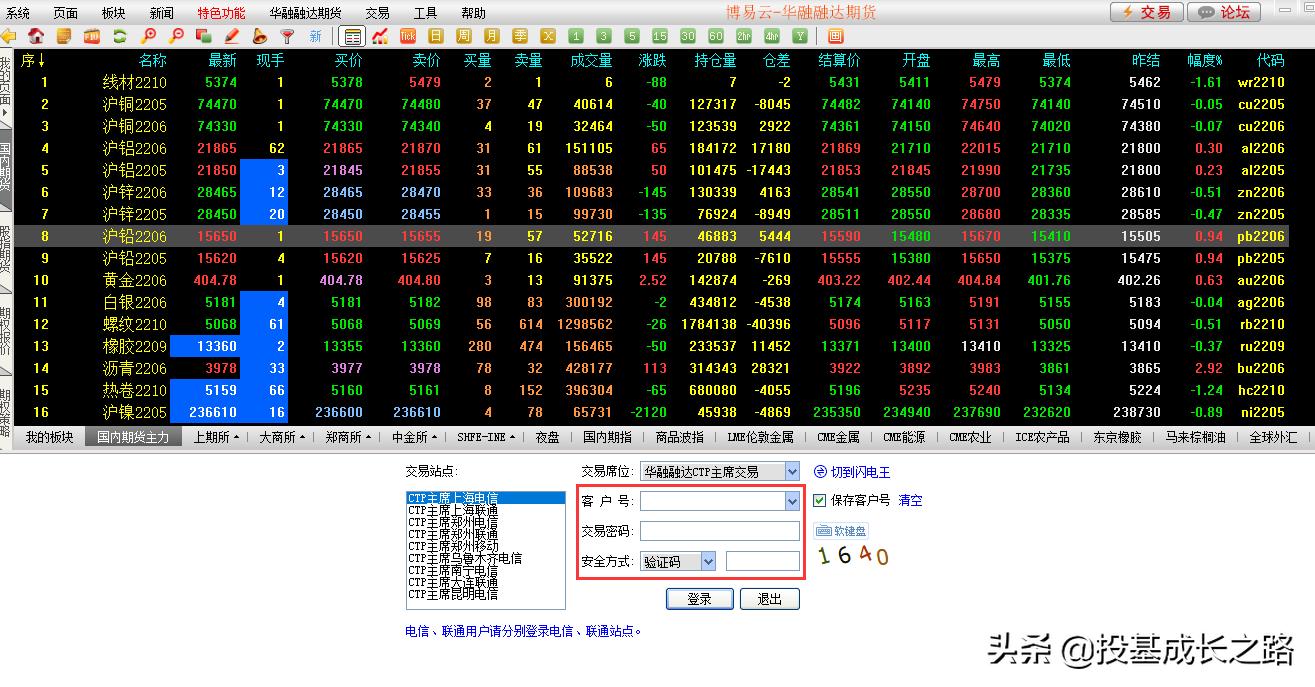This screenshot has width=1315, height=687.
Task: Select the 60-minute period icon
Action: [714, 36]
